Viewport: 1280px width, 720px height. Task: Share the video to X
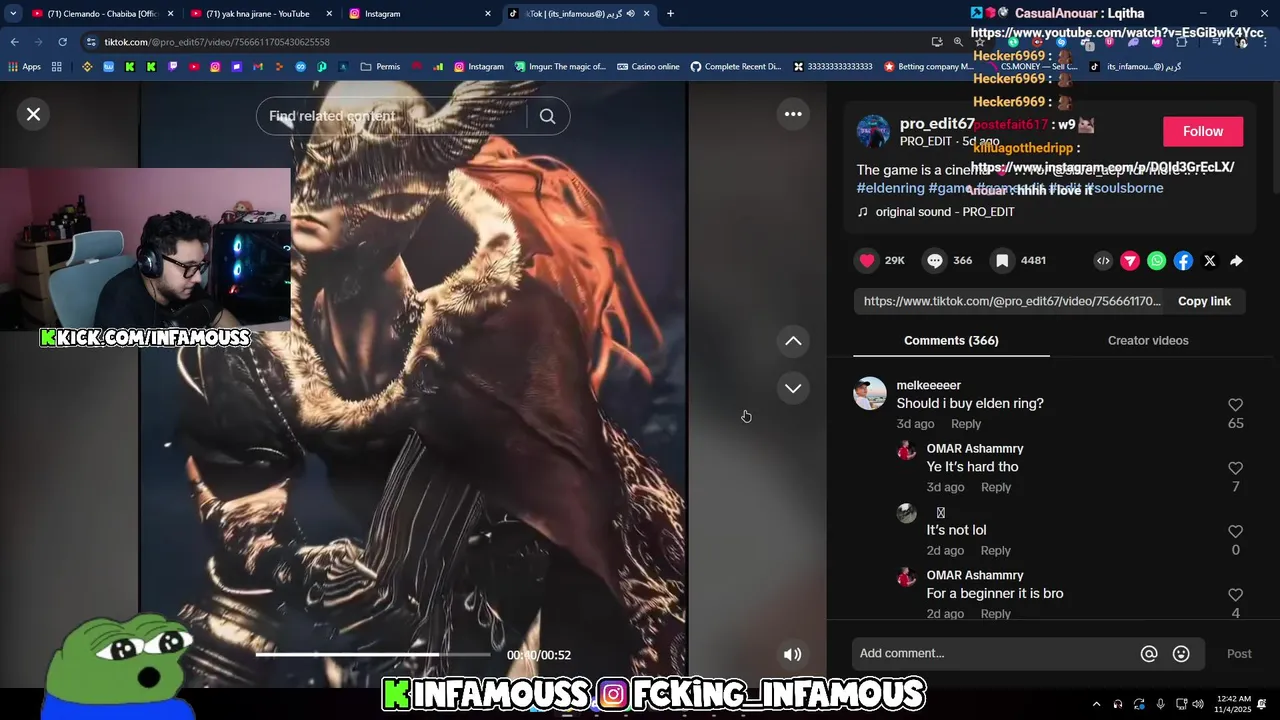click(1210, 261)
